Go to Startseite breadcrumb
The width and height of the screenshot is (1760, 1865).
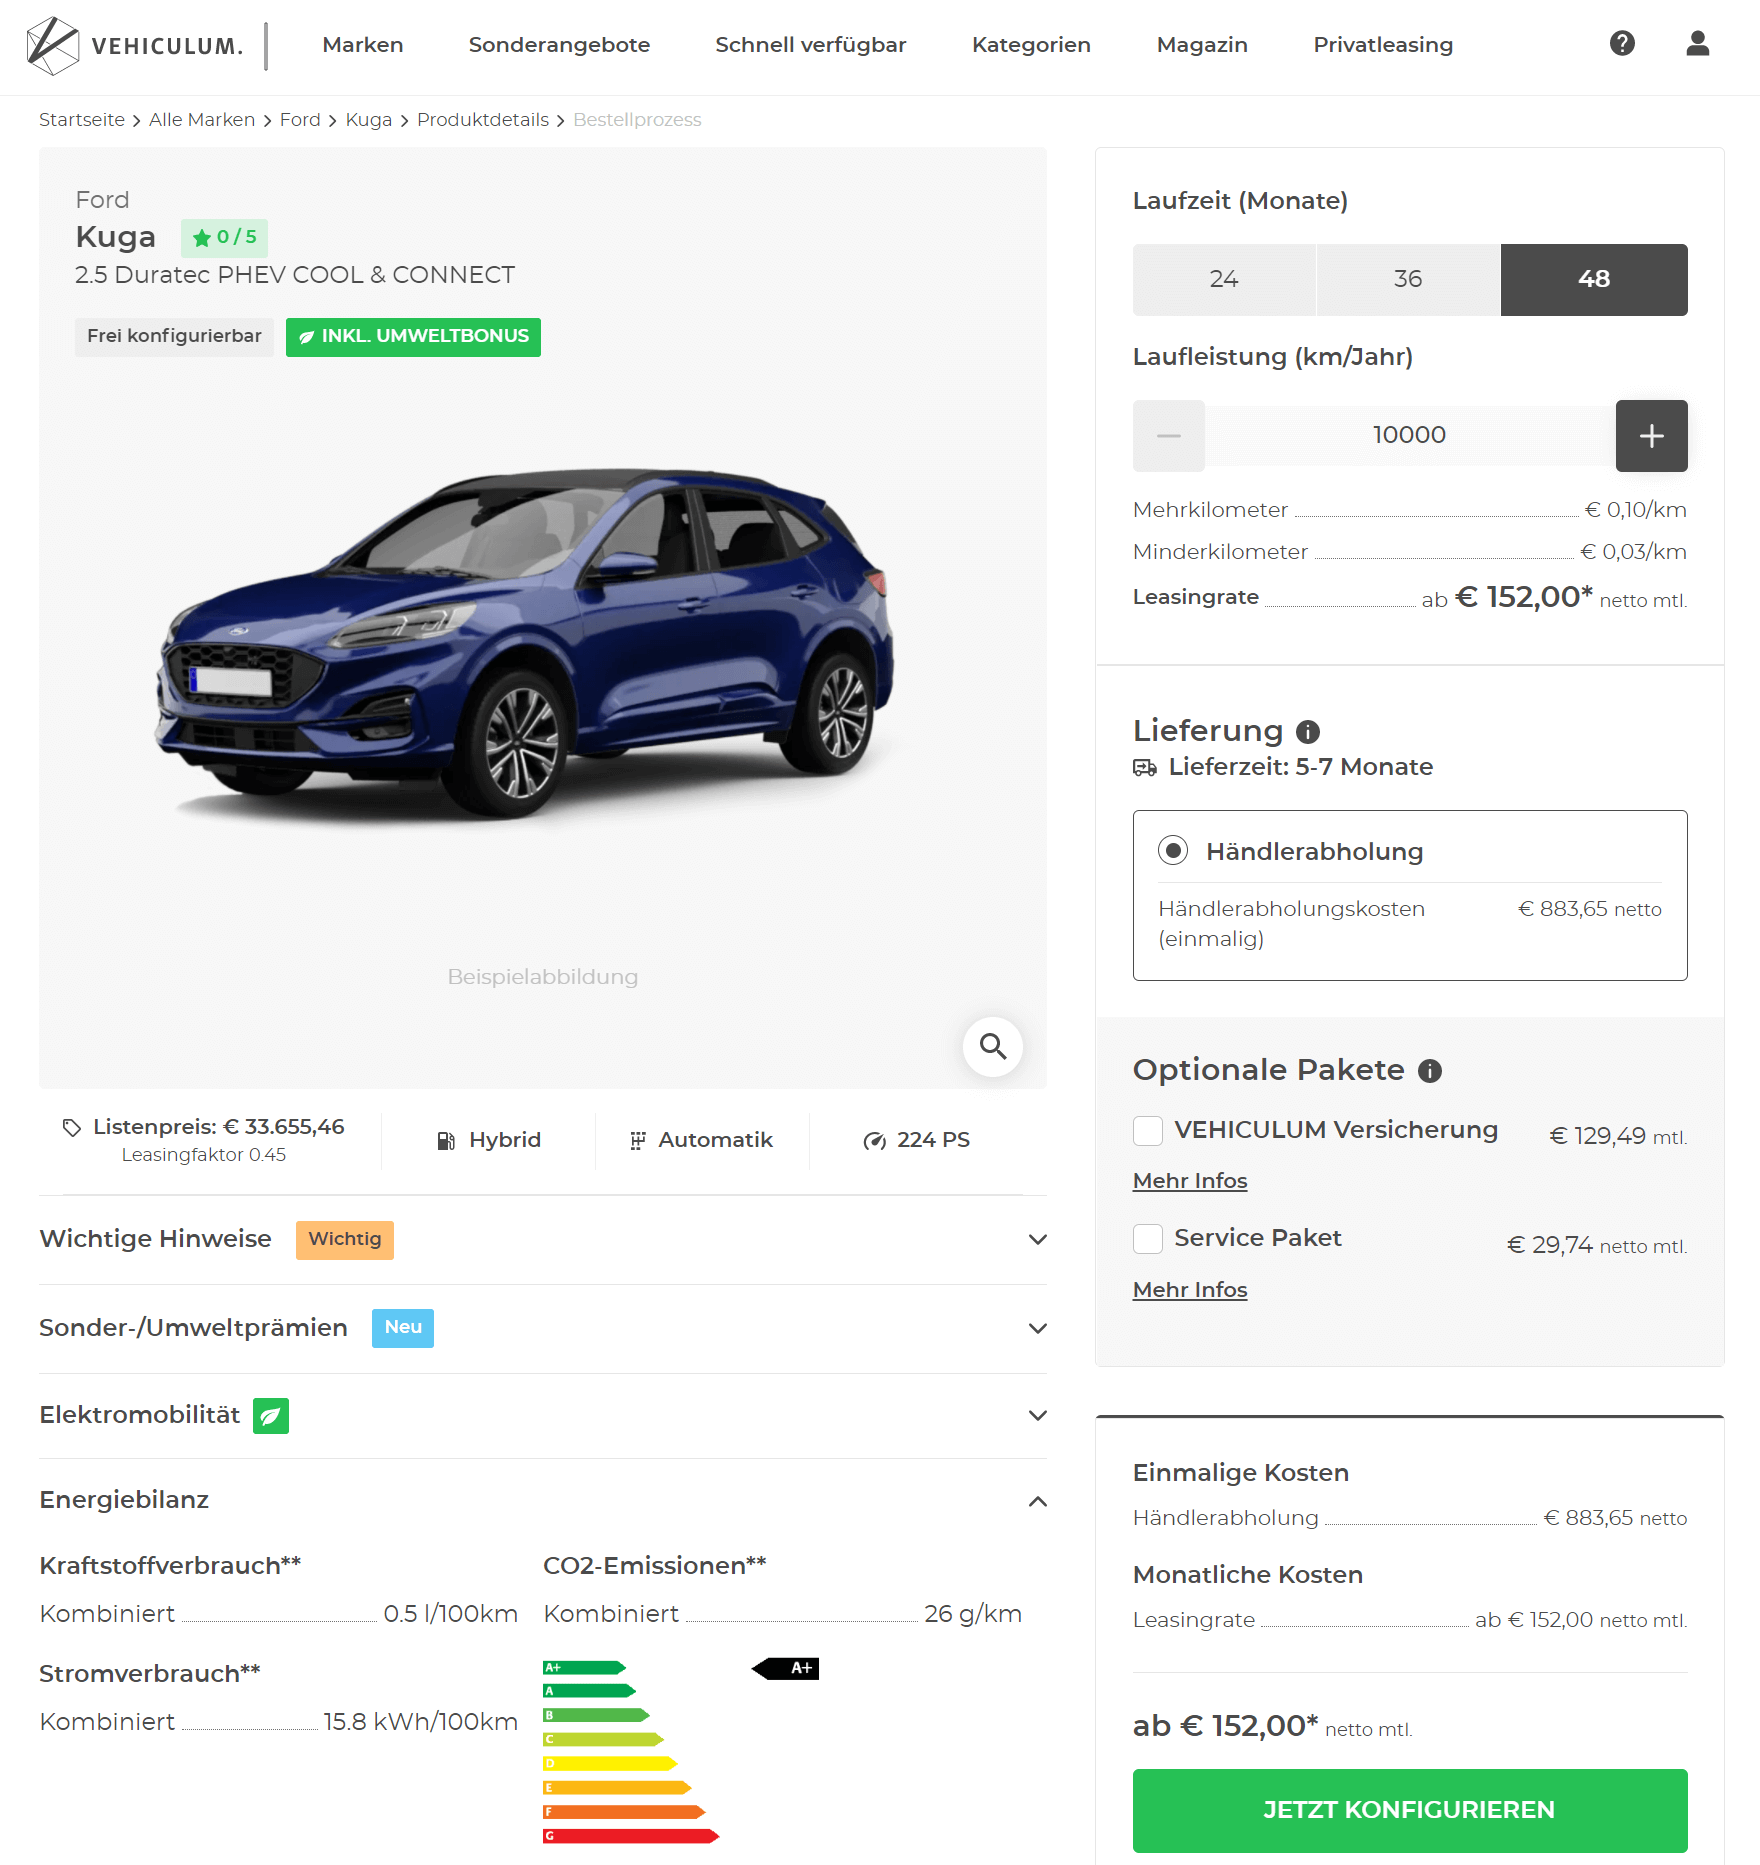(82, 120)
